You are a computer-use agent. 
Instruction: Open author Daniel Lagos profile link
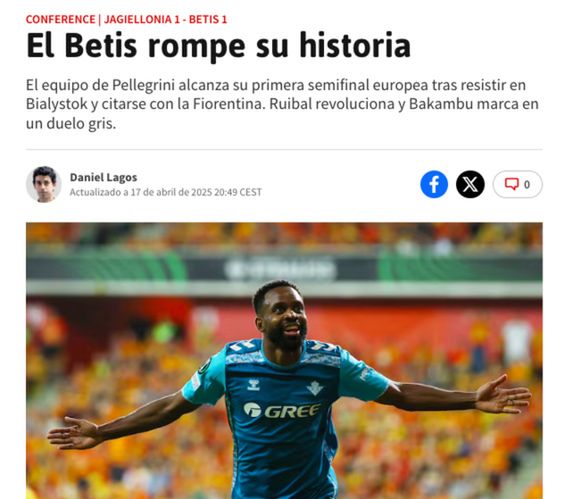(x=103, y=177)
